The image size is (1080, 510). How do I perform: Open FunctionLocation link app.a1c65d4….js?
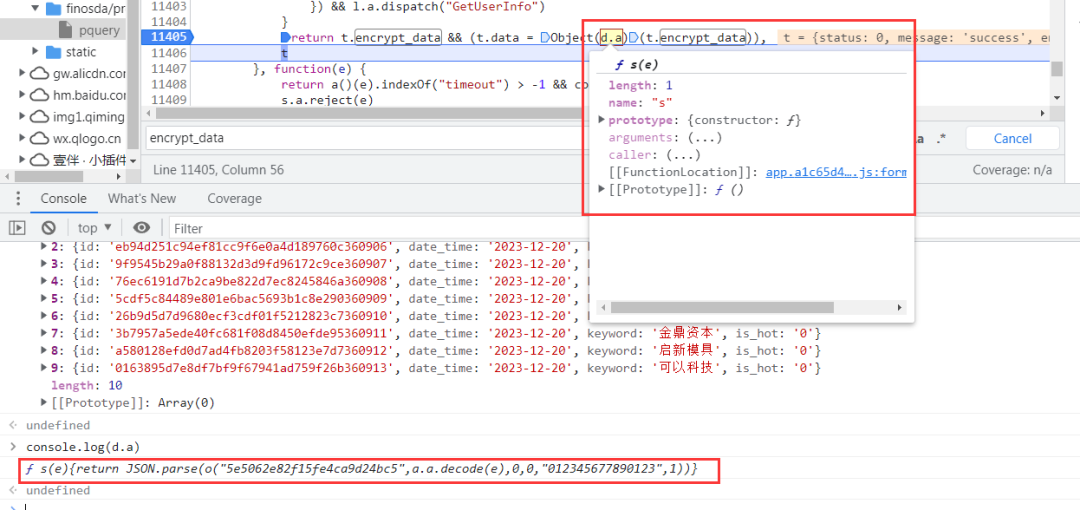[x=836, y=172]
